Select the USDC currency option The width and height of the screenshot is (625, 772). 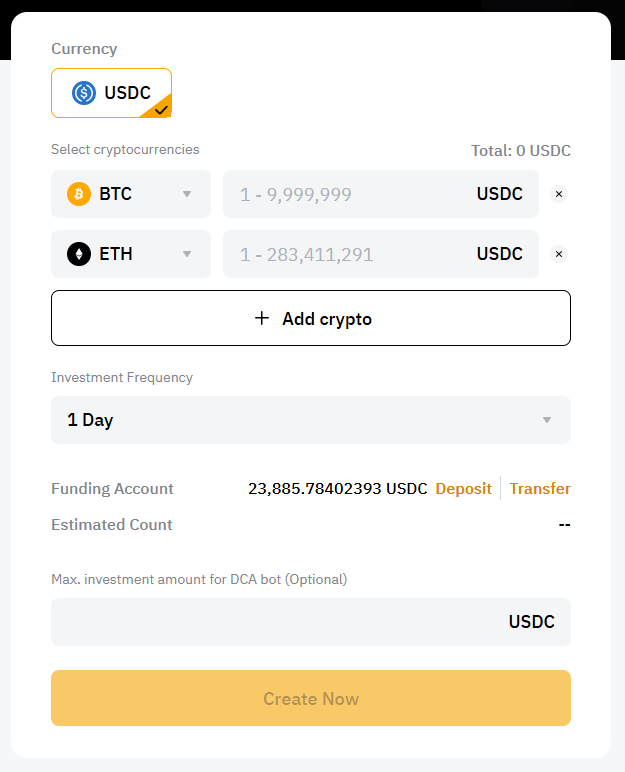tap(112, 93)
